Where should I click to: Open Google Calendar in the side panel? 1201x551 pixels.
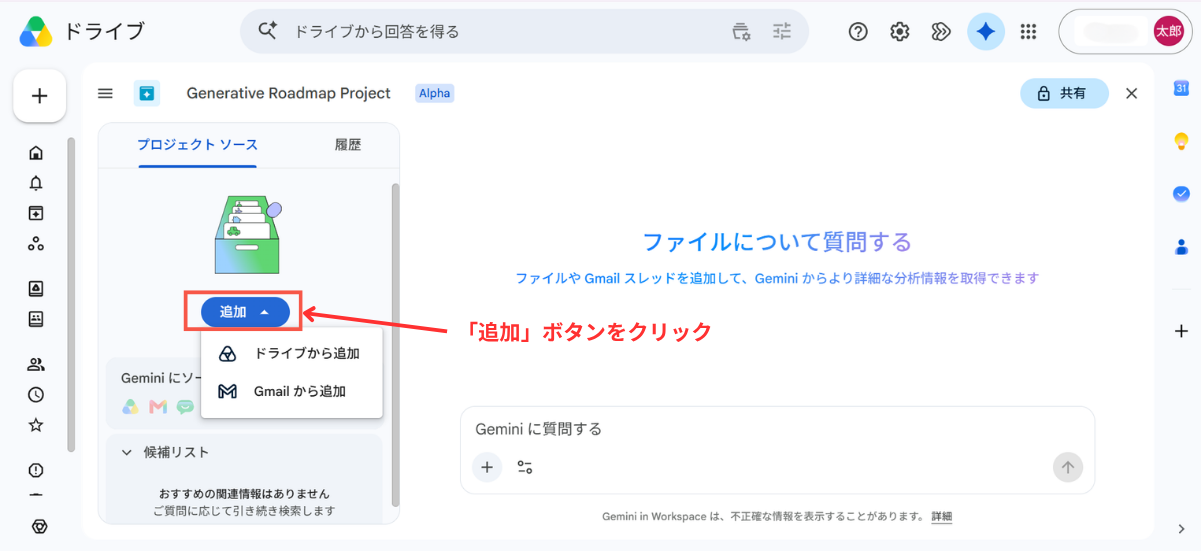[x=1181, y=88]
